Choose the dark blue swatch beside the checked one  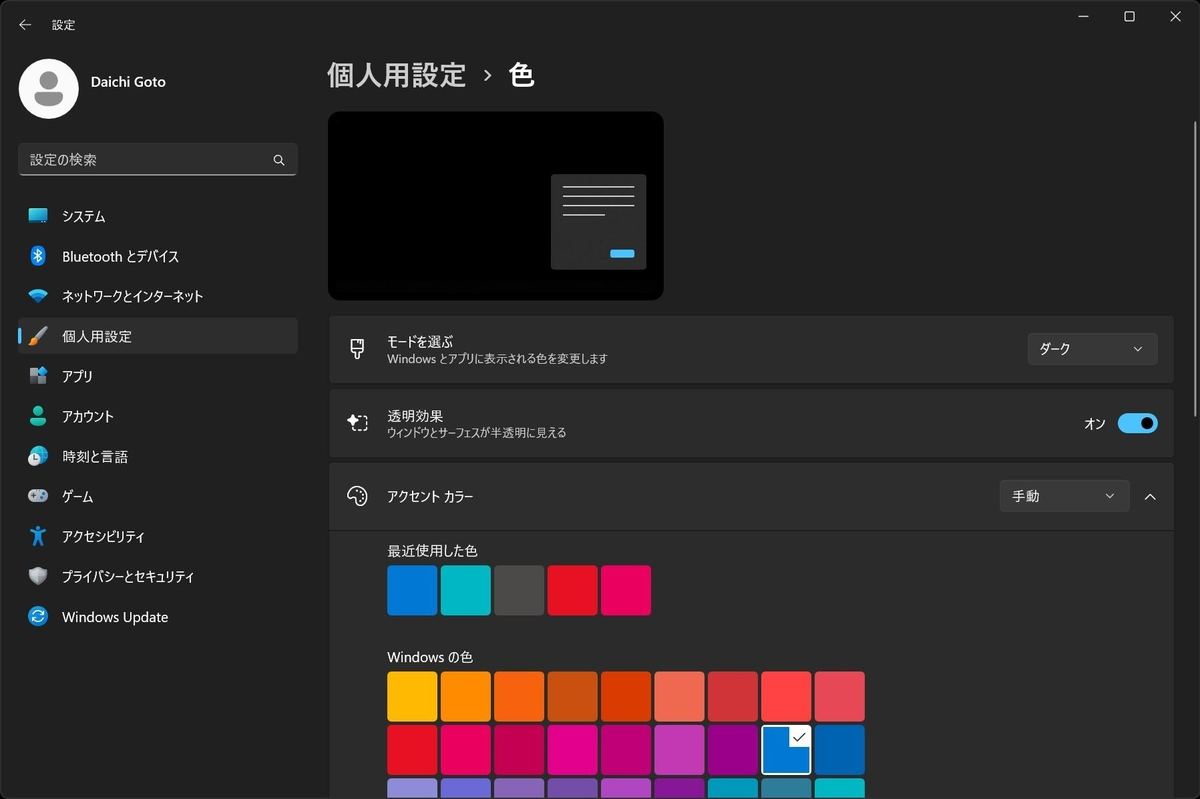pos(840,750)
